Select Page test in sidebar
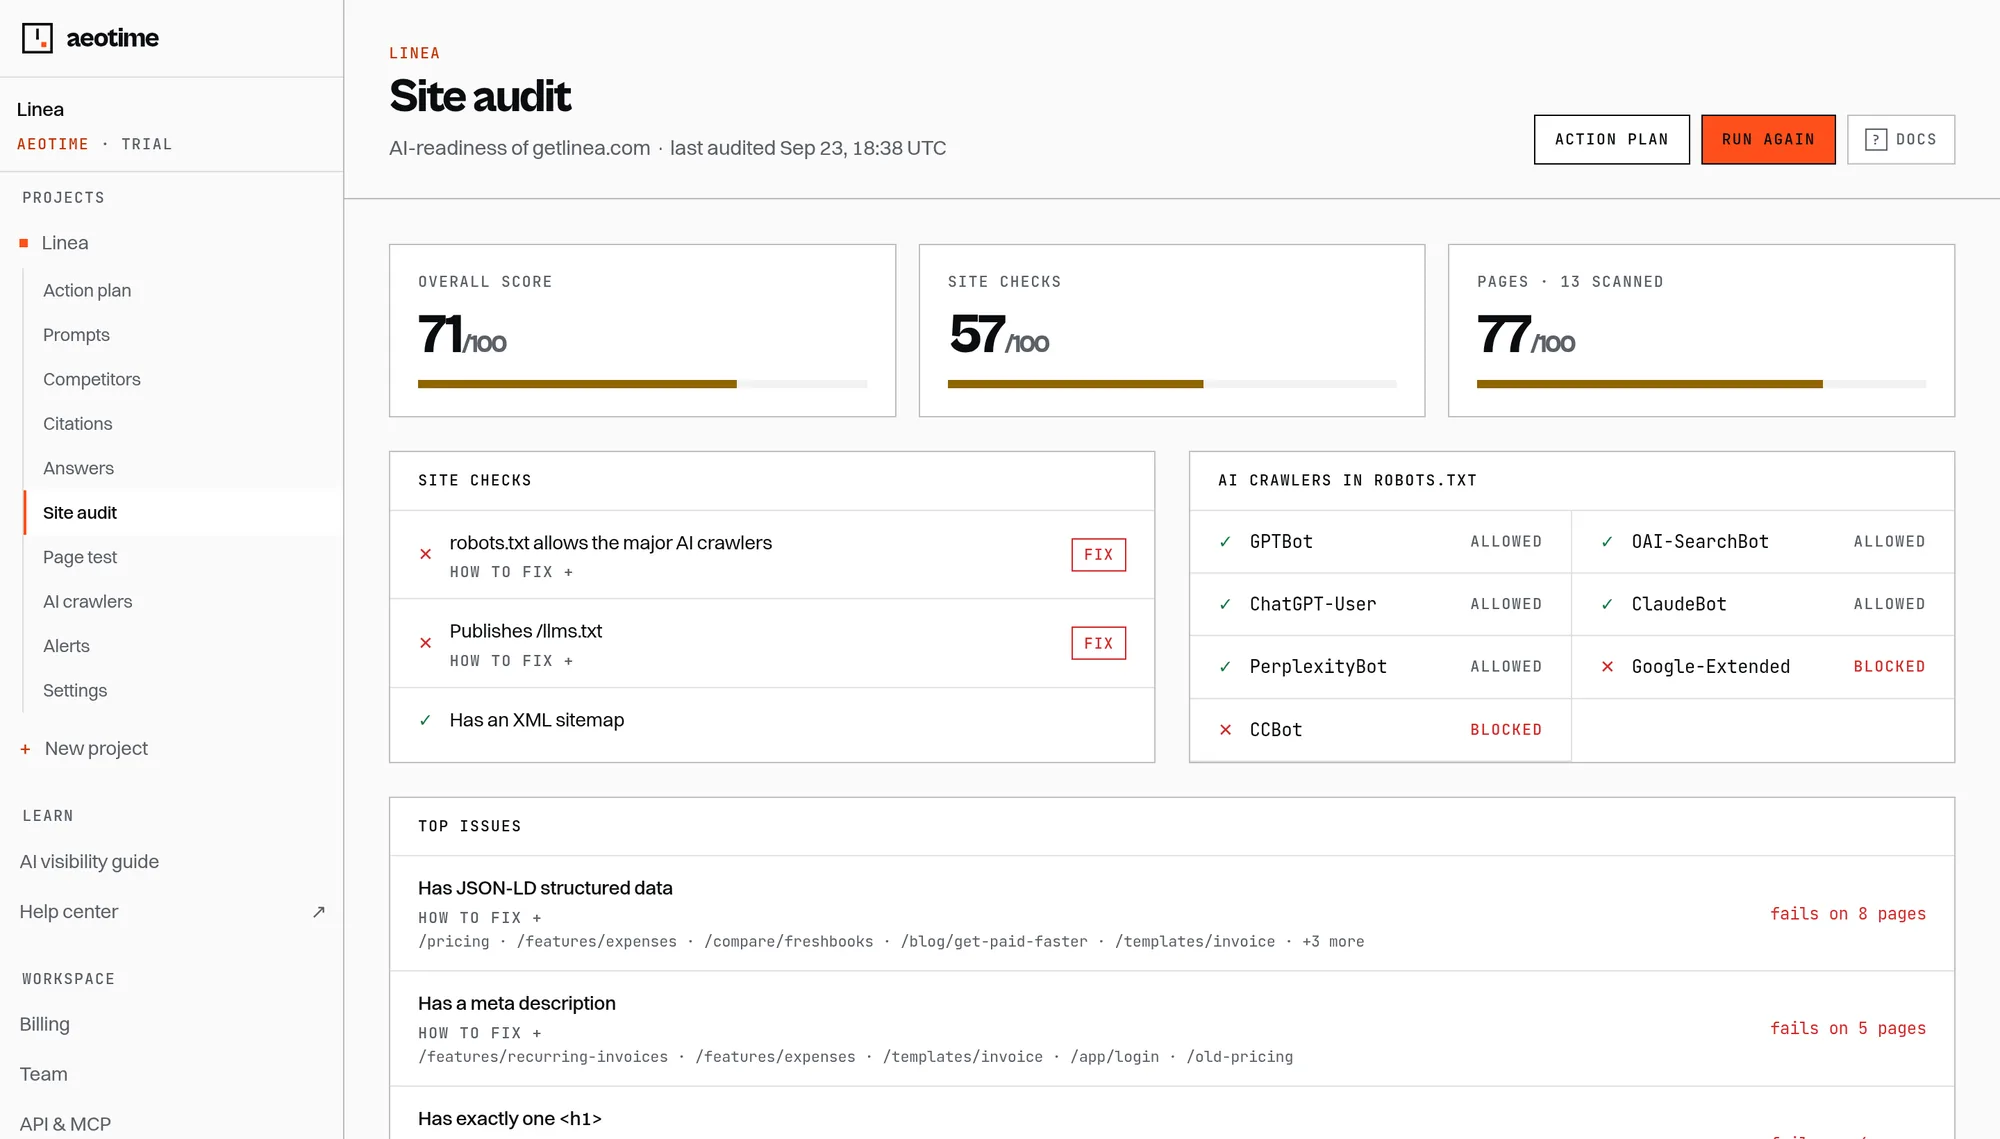This screenshot has height=1139, width=2000. (80, 557)
